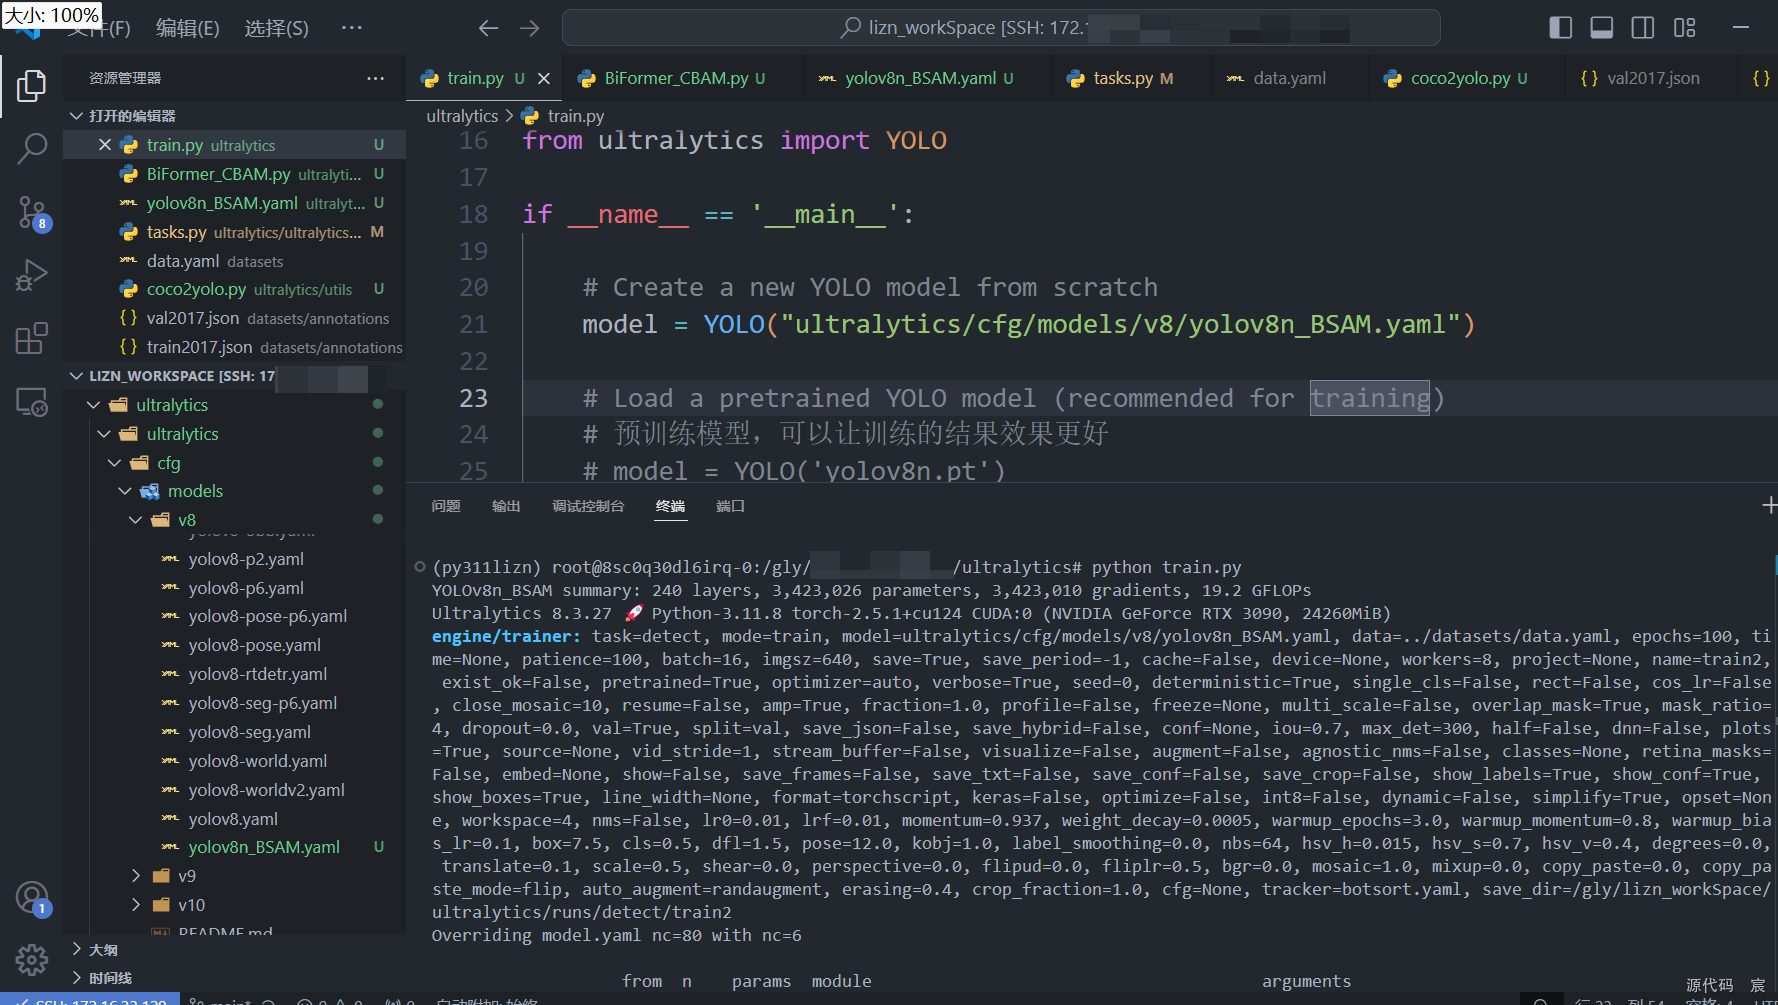Add a new terminal with plus icon
Viewport: 1778px width, 1005px height.
coord(1768,506)
